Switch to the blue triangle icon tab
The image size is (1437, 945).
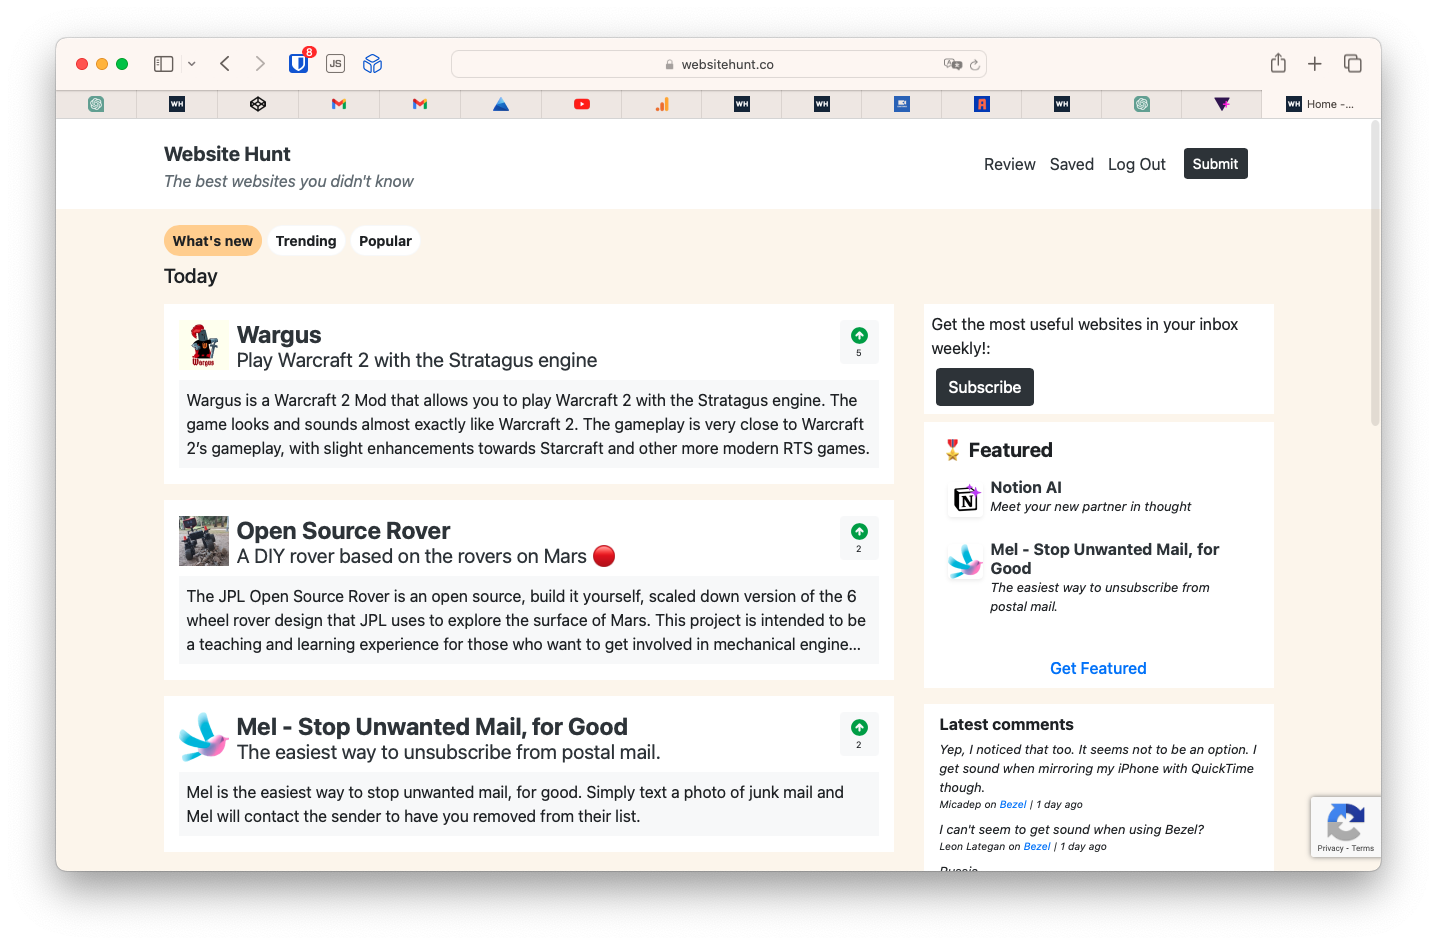coord(501,104)
